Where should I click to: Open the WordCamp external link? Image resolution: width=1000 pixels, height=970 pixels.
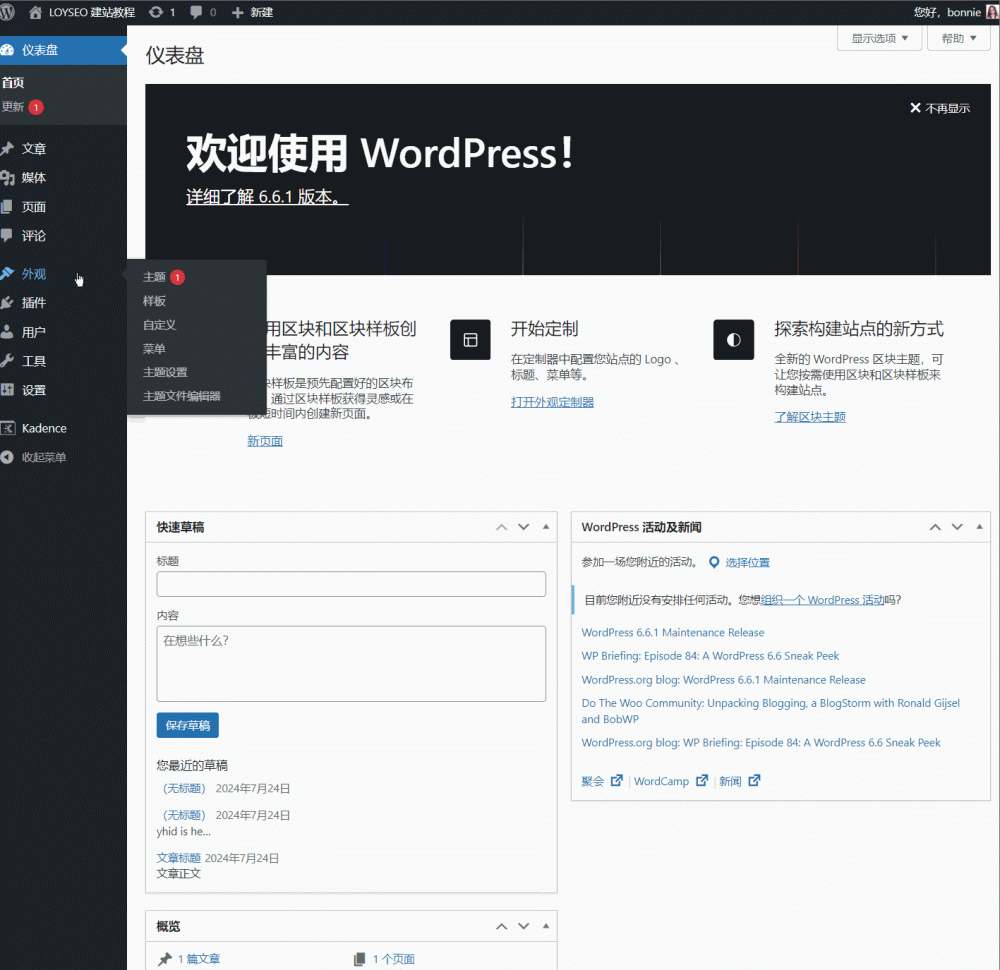(671, 781)
